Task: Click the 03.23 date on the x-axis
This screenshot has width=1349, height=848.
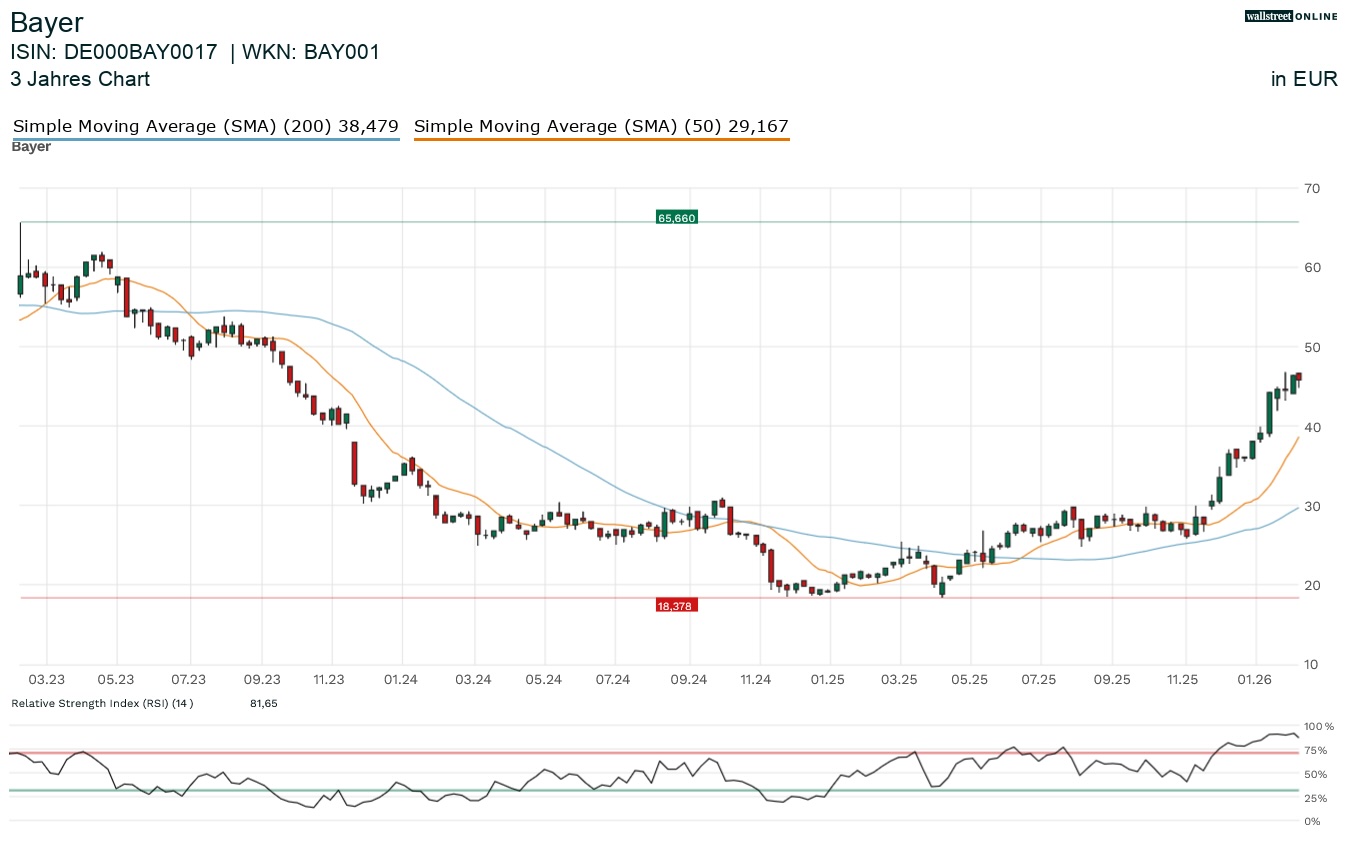Action: tap(47, 679)
